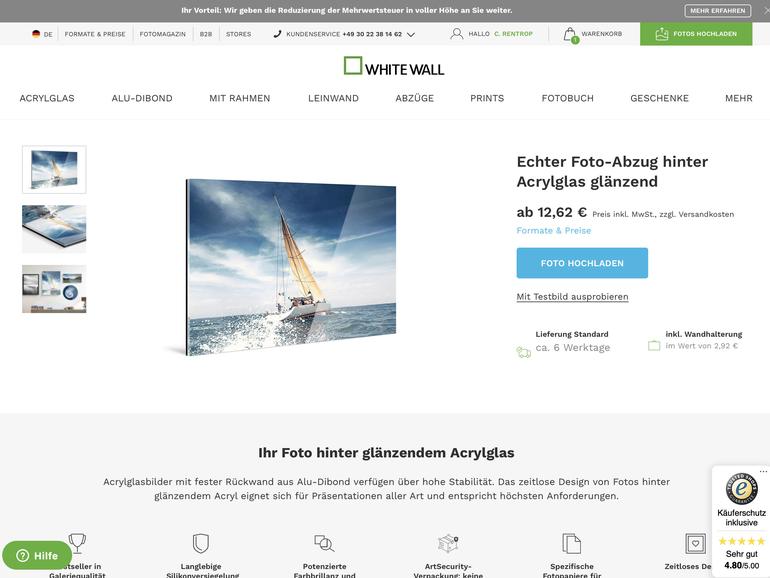Click MEHR ERFAHREN in the banner
This screenshot has width=770, height=578.
717,10
